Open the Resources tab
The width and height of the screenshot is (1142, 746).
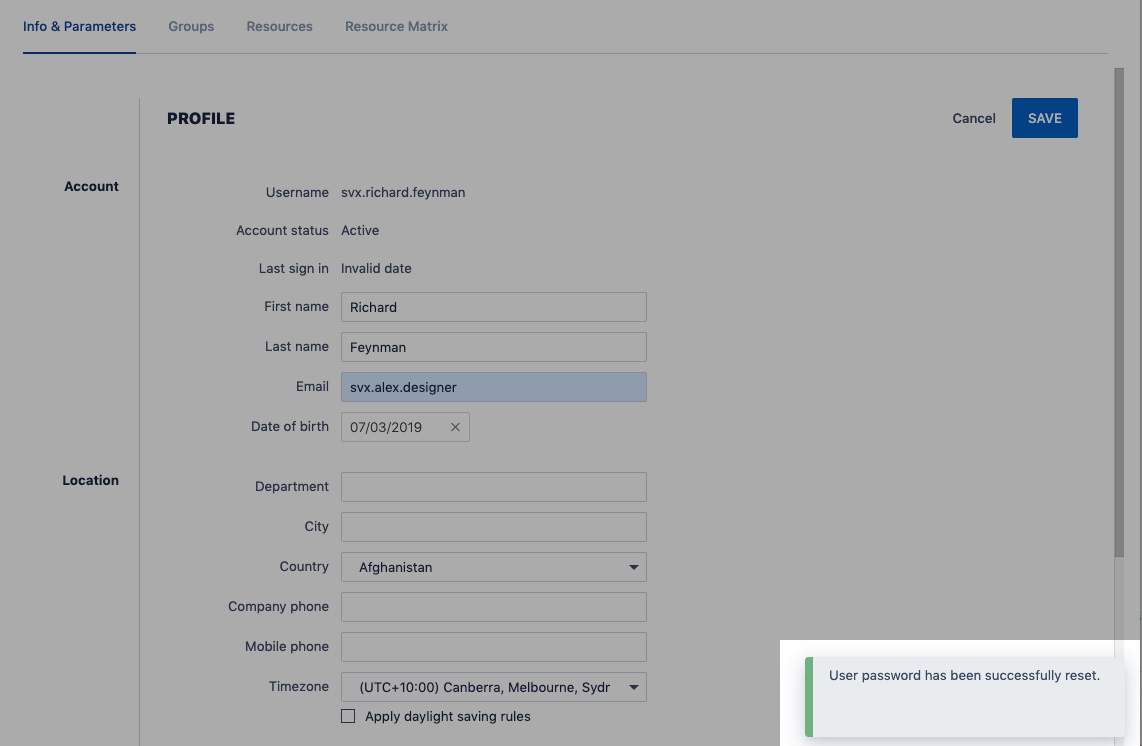tap(279, 26)
